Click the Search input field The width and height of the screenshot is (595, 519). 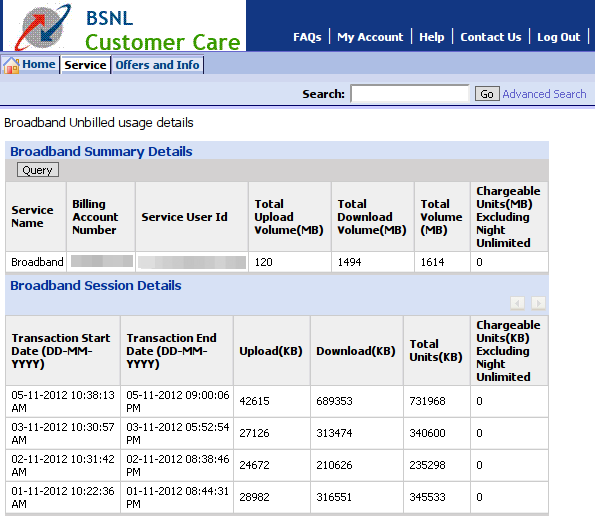[x=410, y=94]
